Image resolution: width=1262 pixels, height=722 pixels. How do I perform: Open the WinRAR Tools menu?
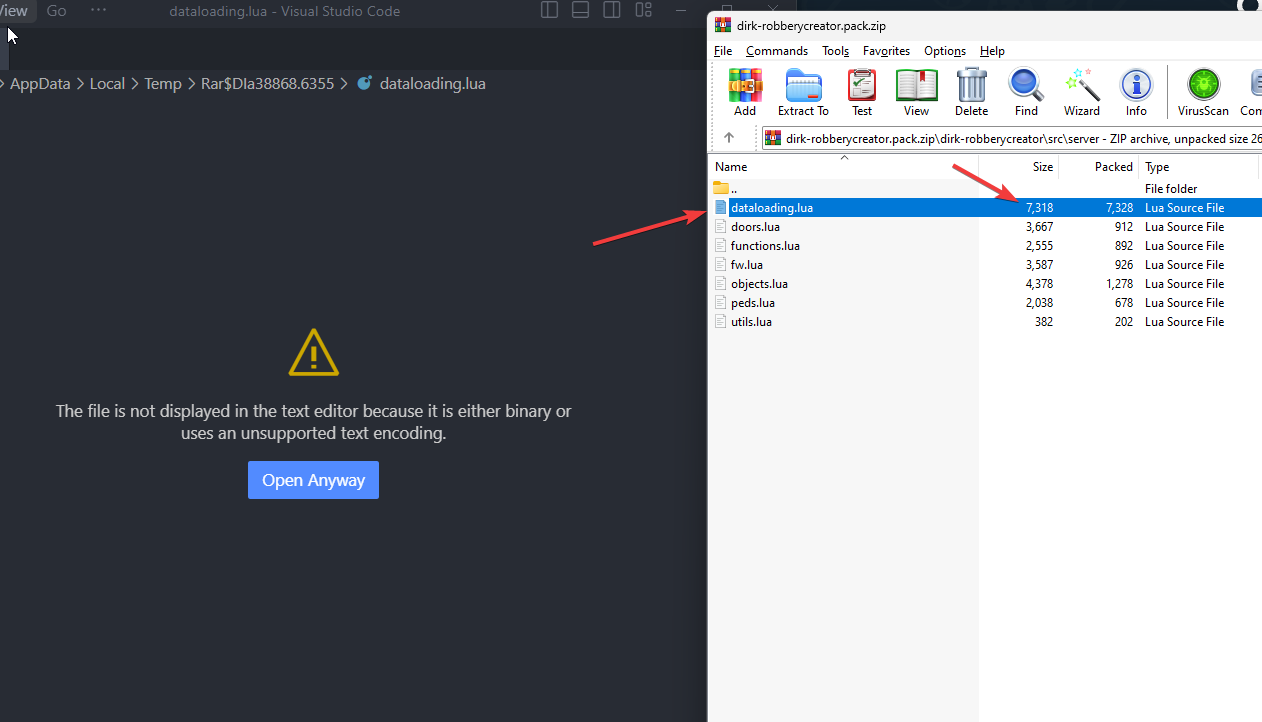(x=836, y=51)
